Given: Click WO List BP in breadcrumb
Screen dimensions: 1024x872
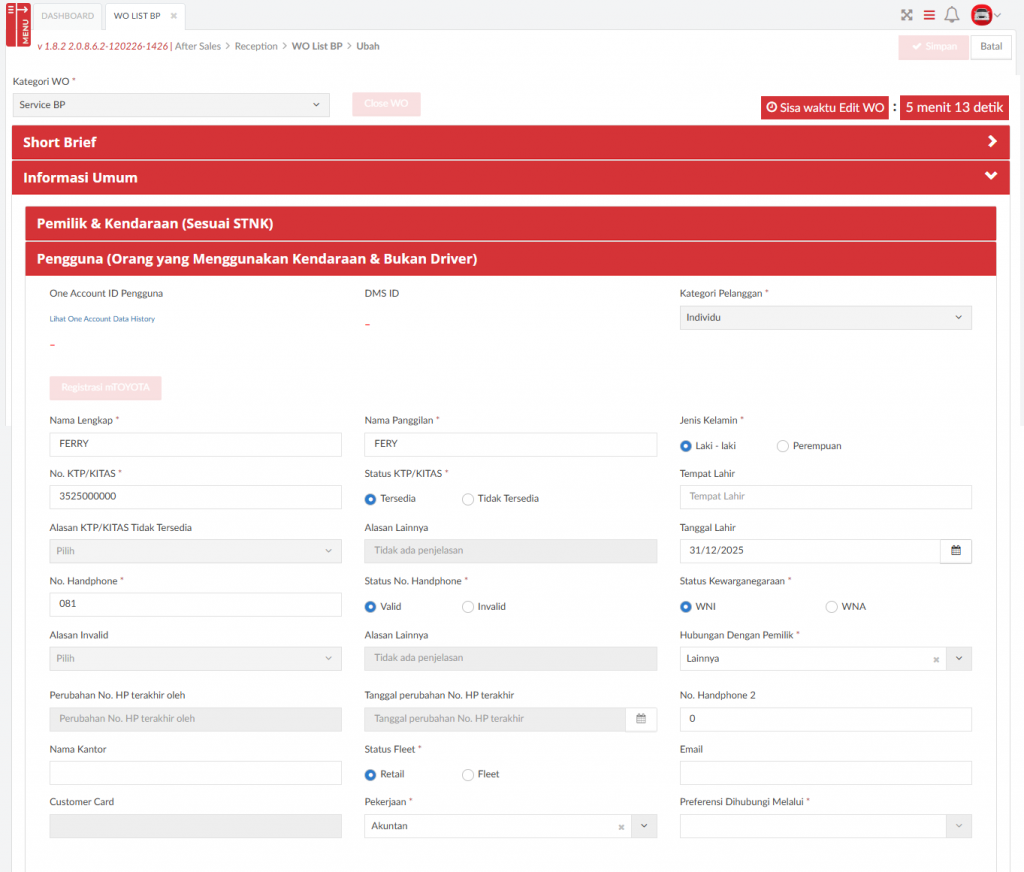Looking at the screenshot, I should 316,46.
